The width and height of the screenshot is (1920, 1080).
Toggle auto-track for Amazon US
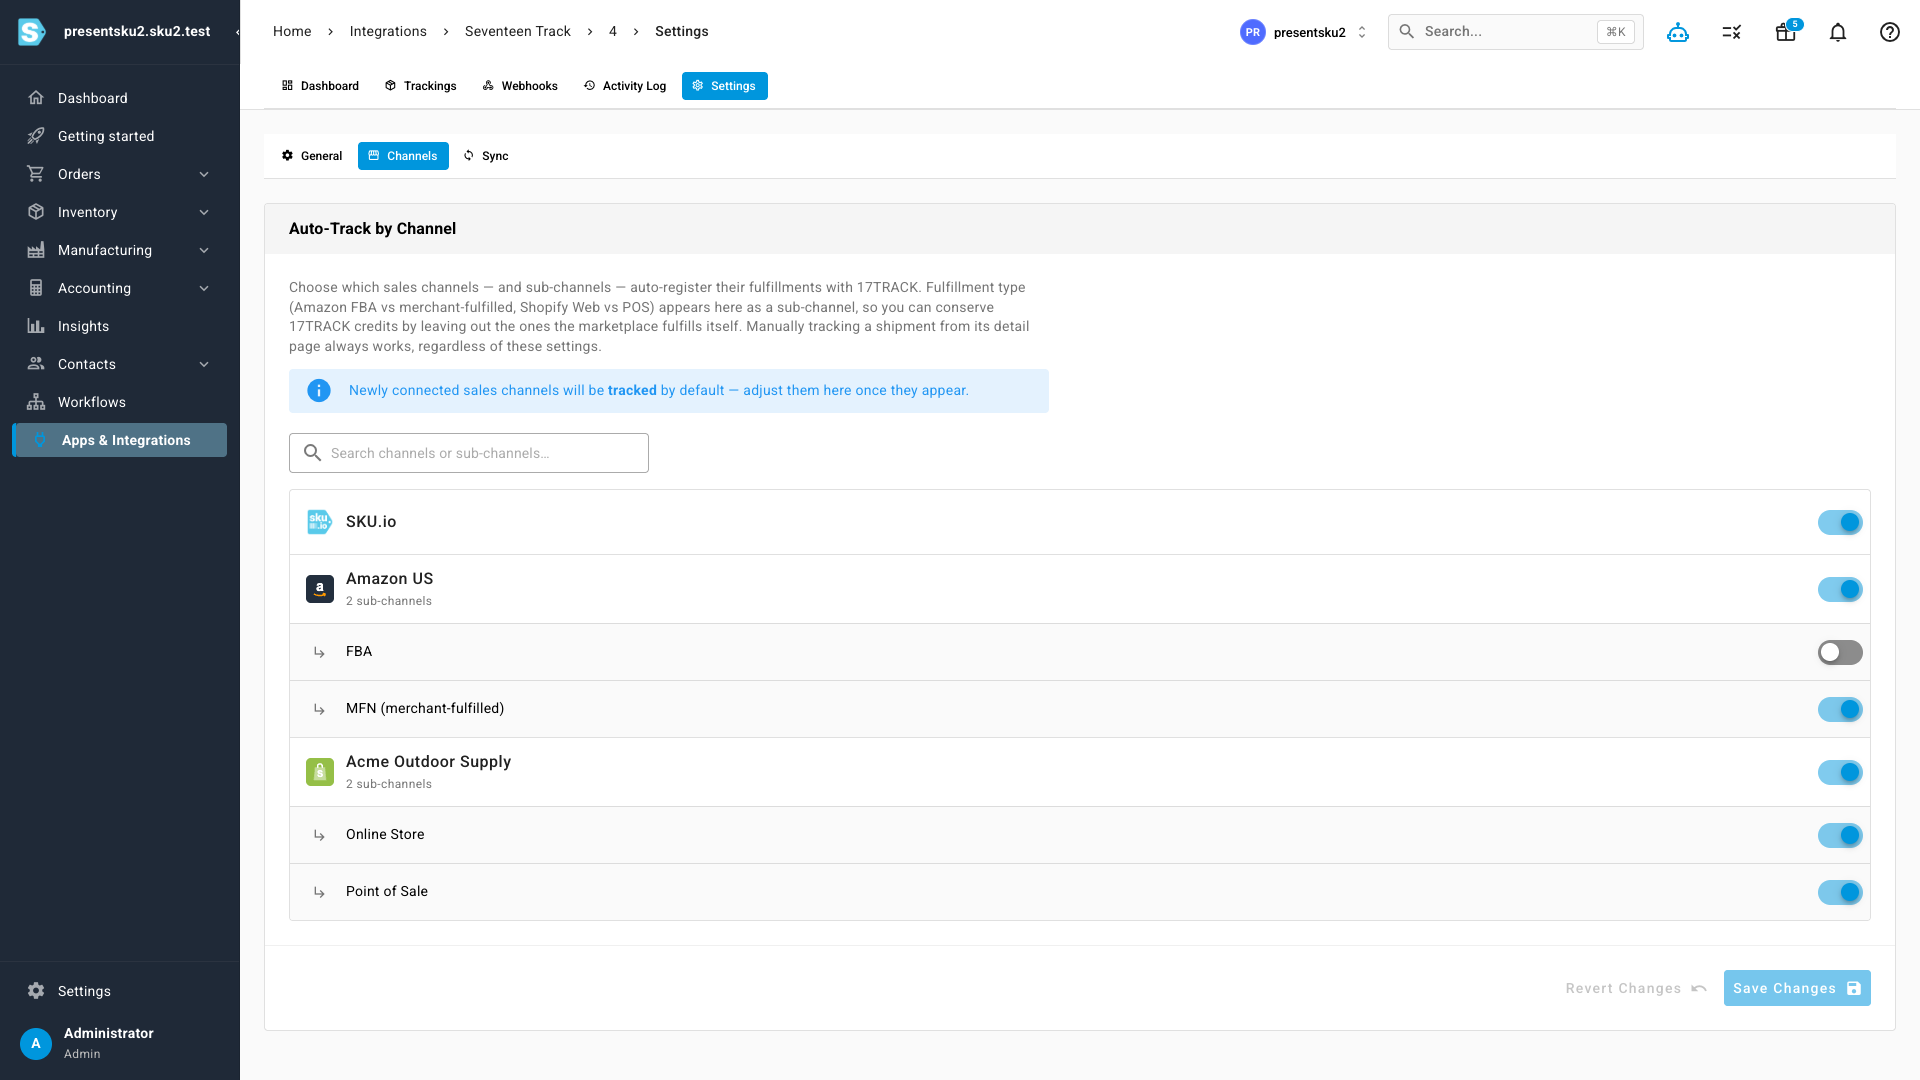[x=1840, y=589]
